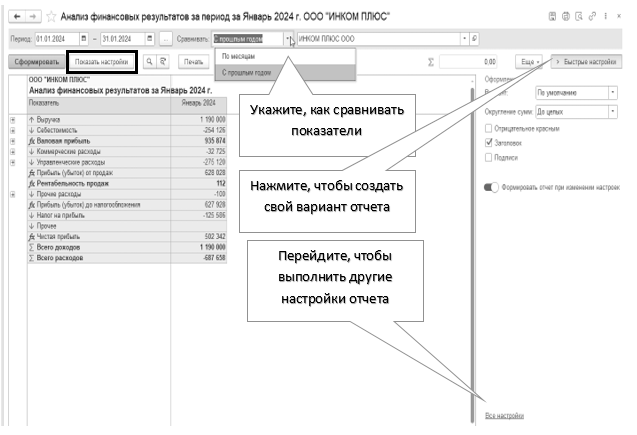Select the Прочее row label

(46, 226)
